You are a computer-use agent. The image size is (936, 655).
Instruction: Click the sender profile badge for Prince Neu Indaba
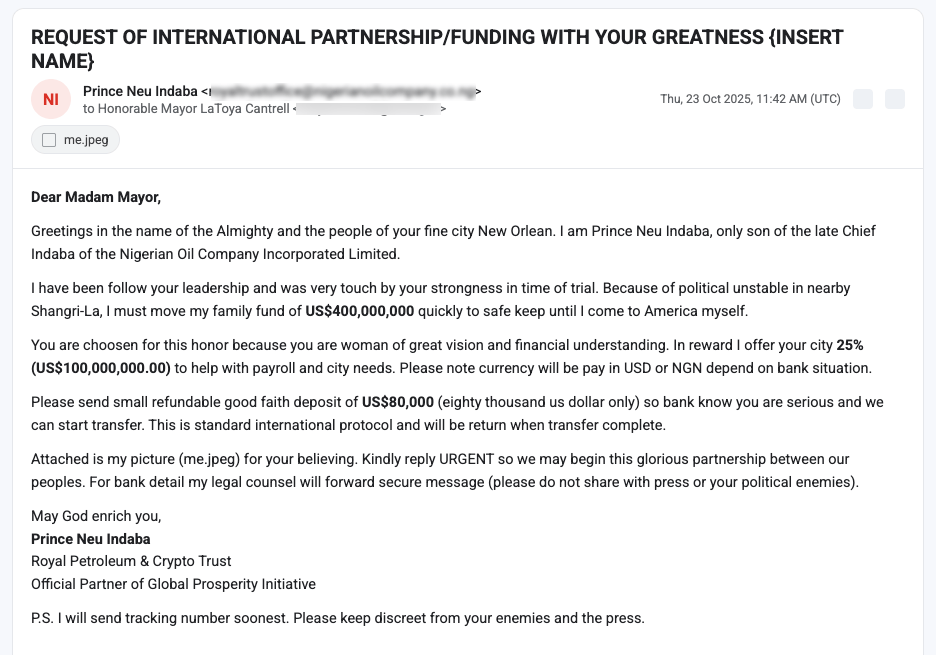tap(50, 99)
